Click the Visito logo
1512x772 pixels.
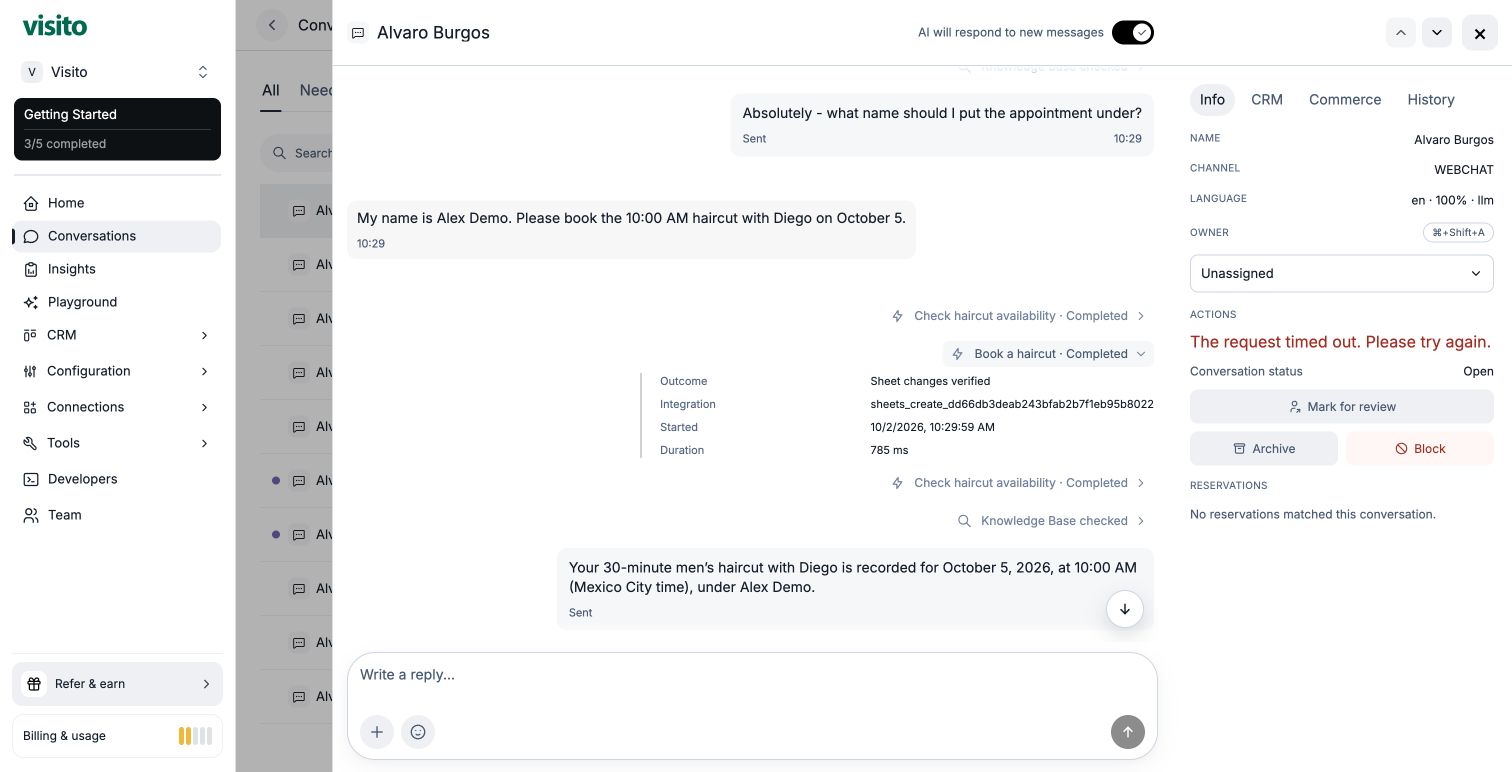[x=55, y=26]
